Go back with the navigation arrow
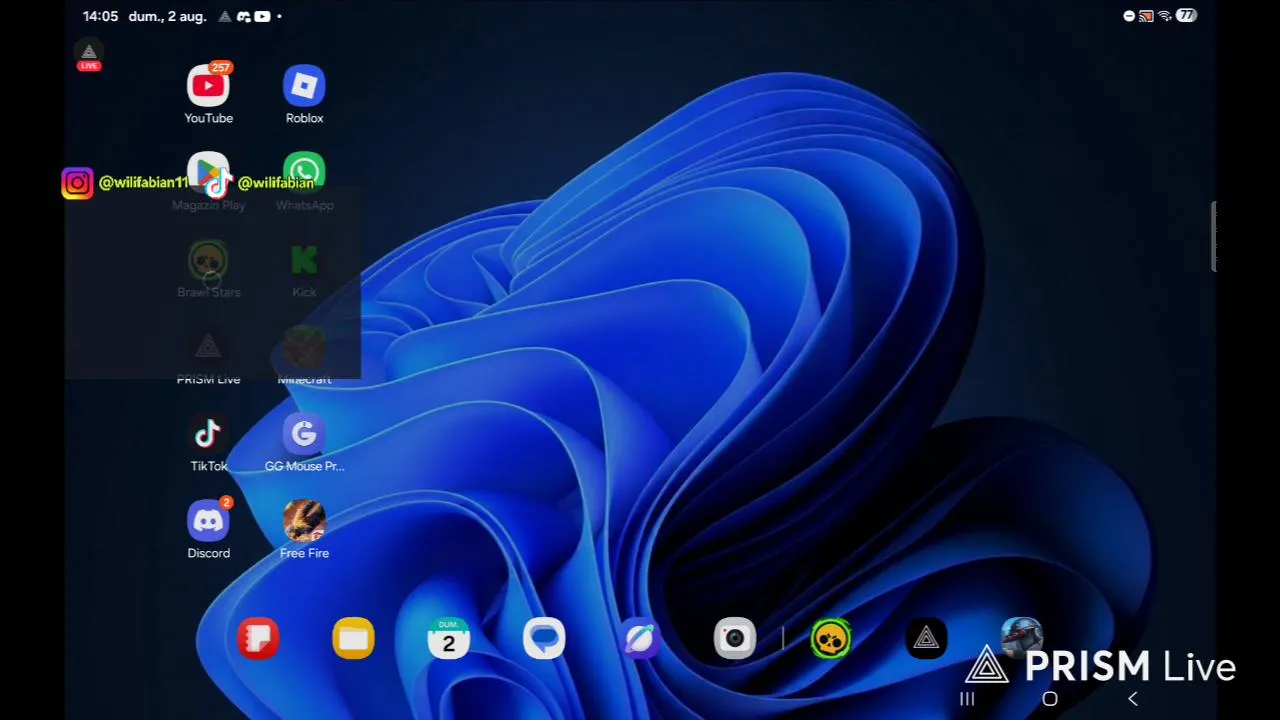This screenshot has width=1280, height=720. 1133,699
